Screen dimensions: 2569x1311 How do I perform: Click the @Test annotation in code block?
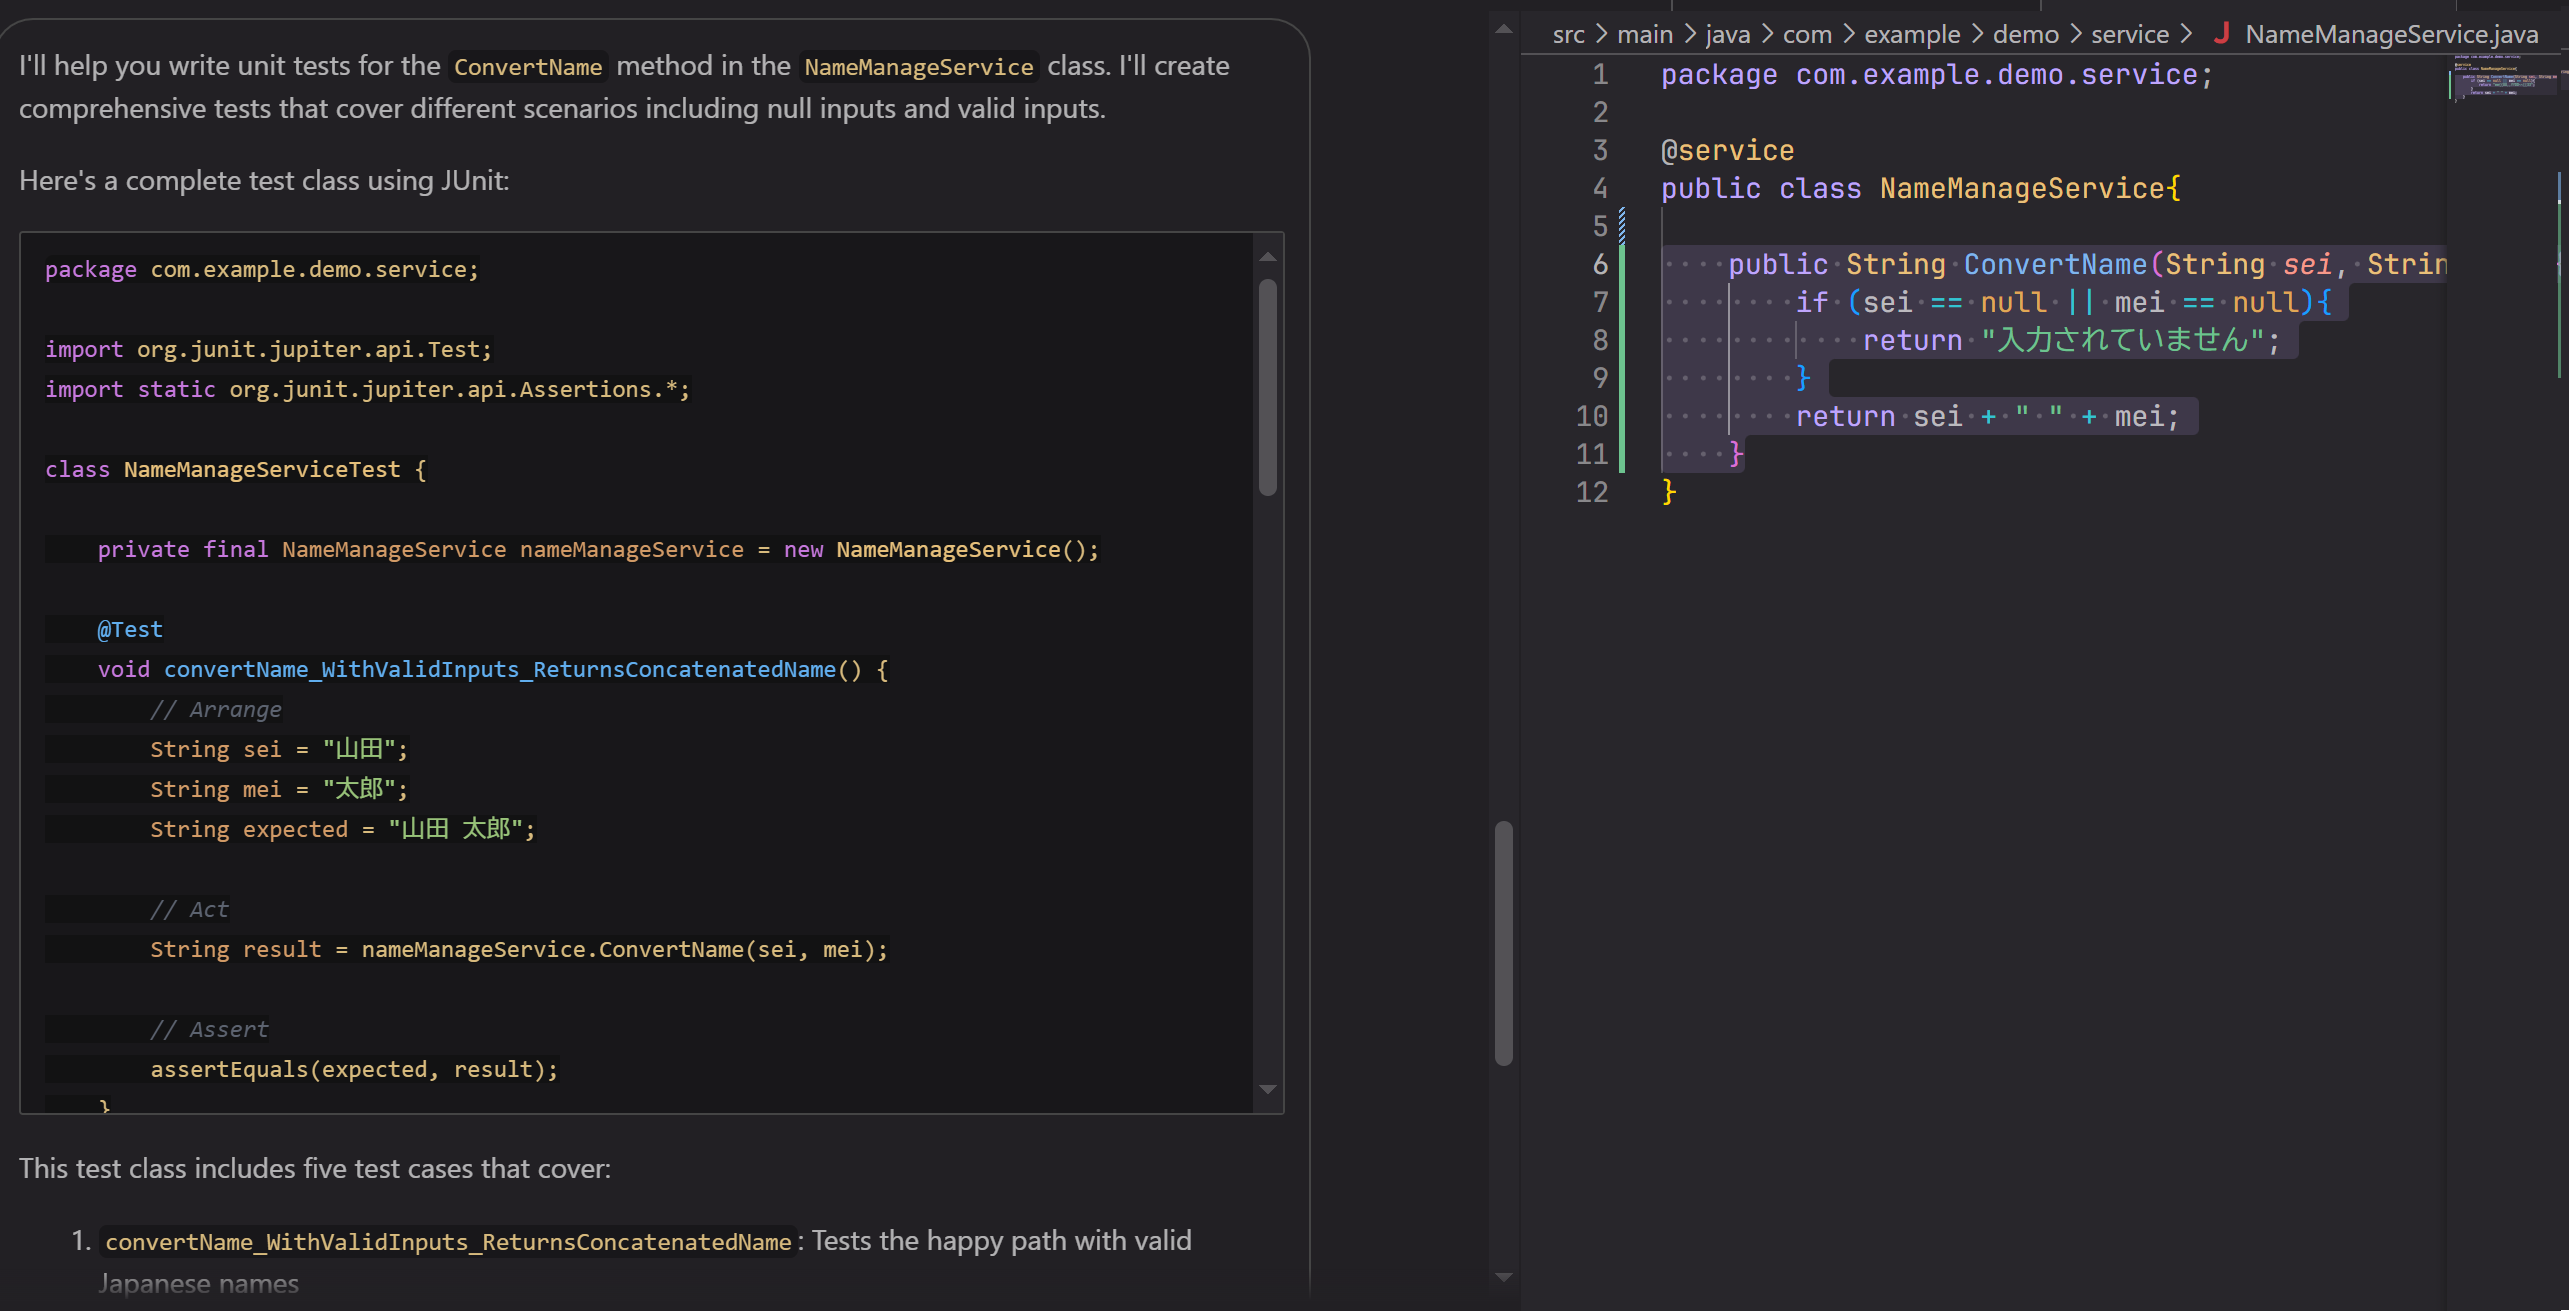130,629
